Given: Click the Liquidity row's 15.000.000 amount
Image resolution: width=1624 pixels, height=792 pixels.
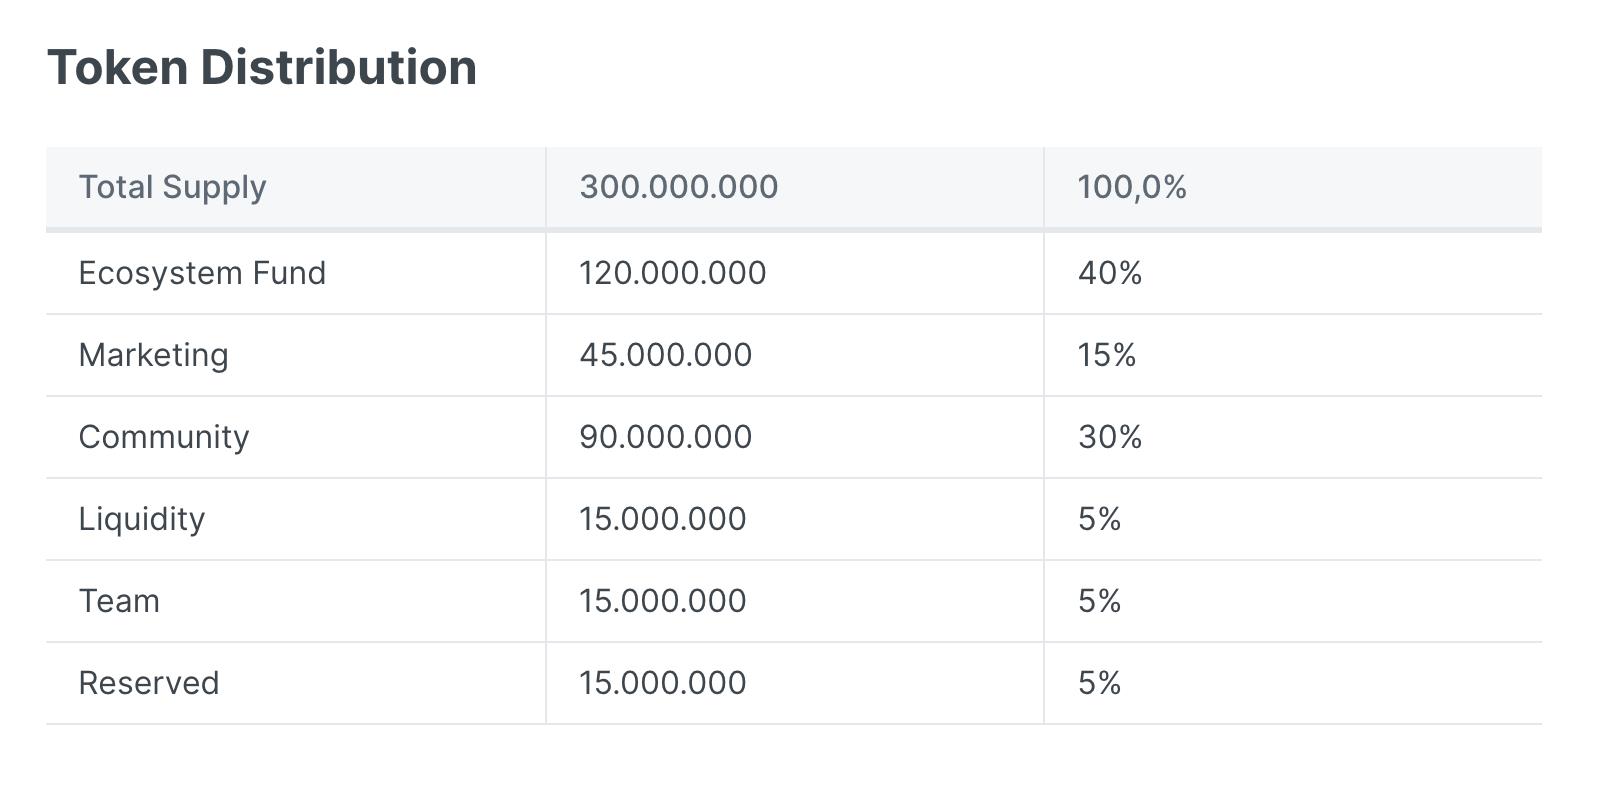Looking at the screenshot, I should pos(662,519).
